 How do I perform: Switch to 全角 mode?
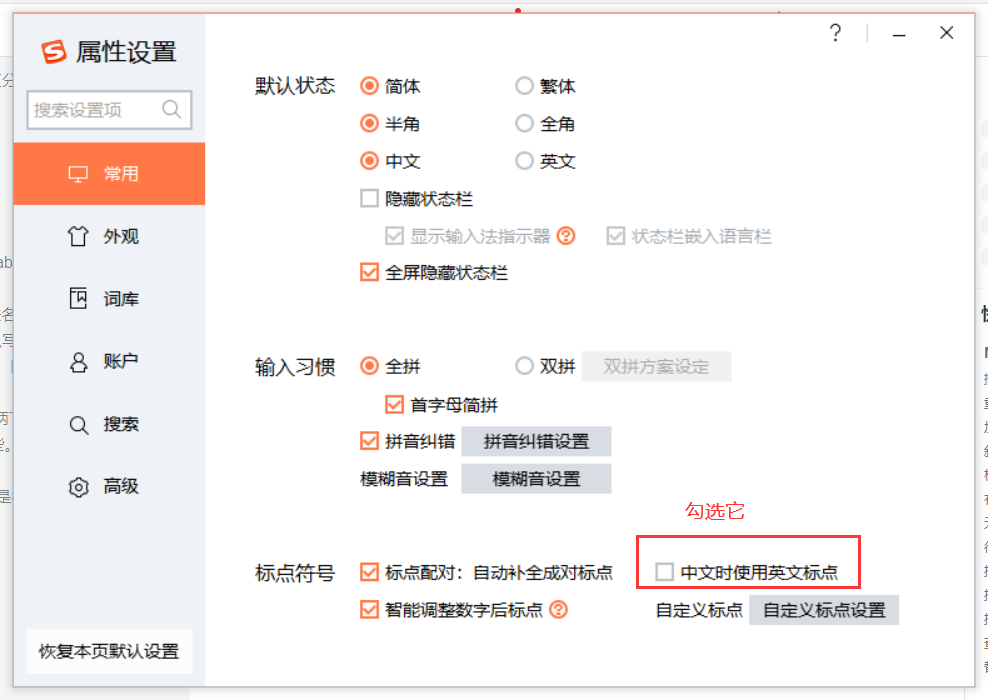523,123
